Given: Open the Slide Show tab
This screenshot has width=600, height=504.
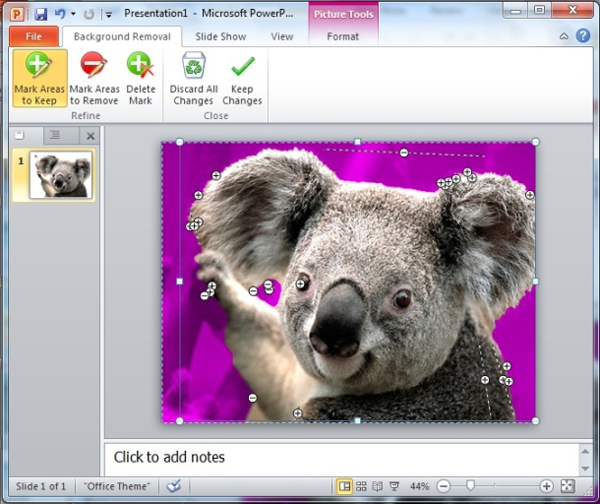Looking at the screenshot, I should [x=221, y=36].
